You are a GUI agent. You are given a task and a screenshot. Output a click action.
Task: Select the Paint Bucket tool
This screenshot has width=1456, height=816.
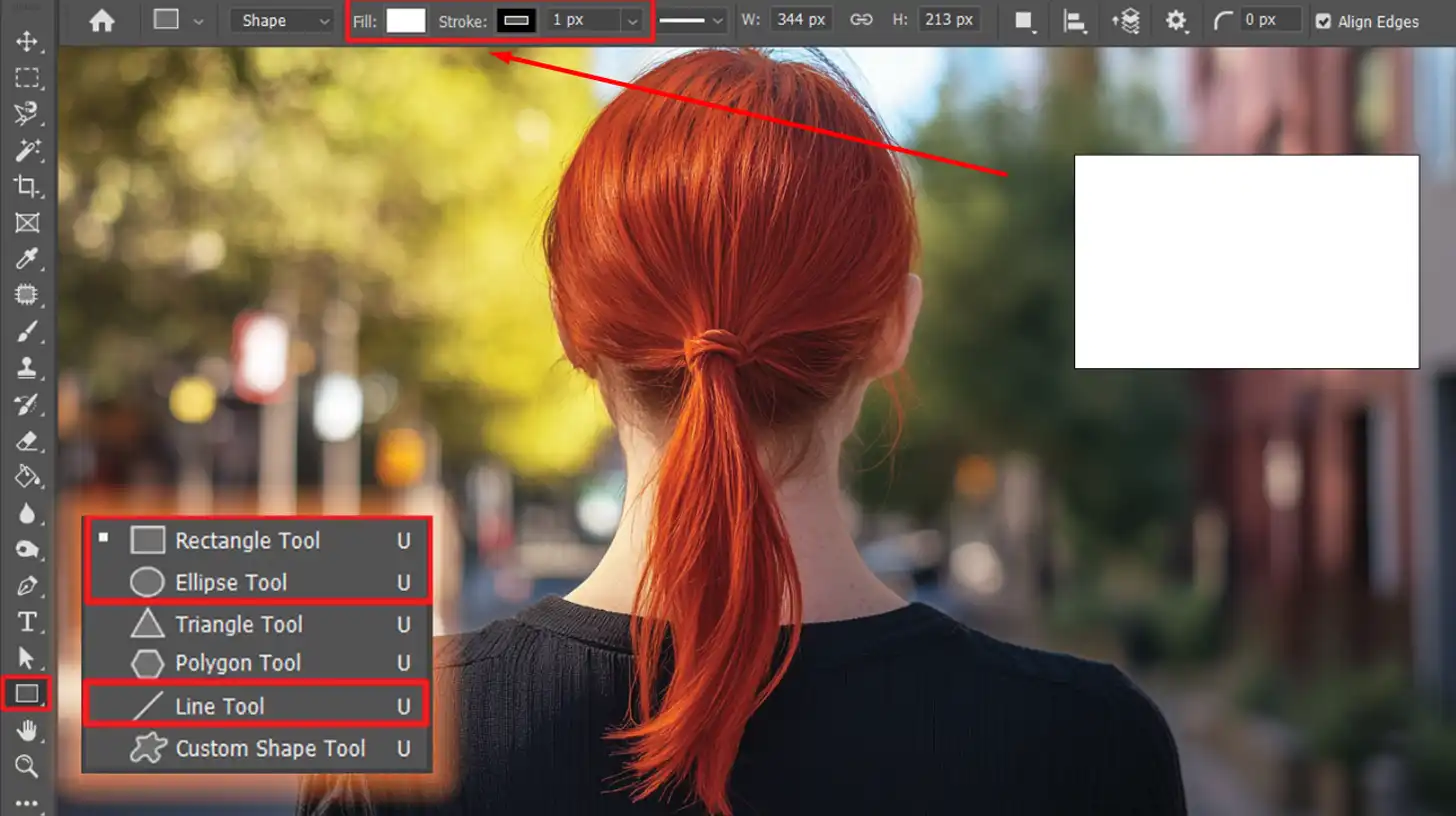tap(27, 477)
